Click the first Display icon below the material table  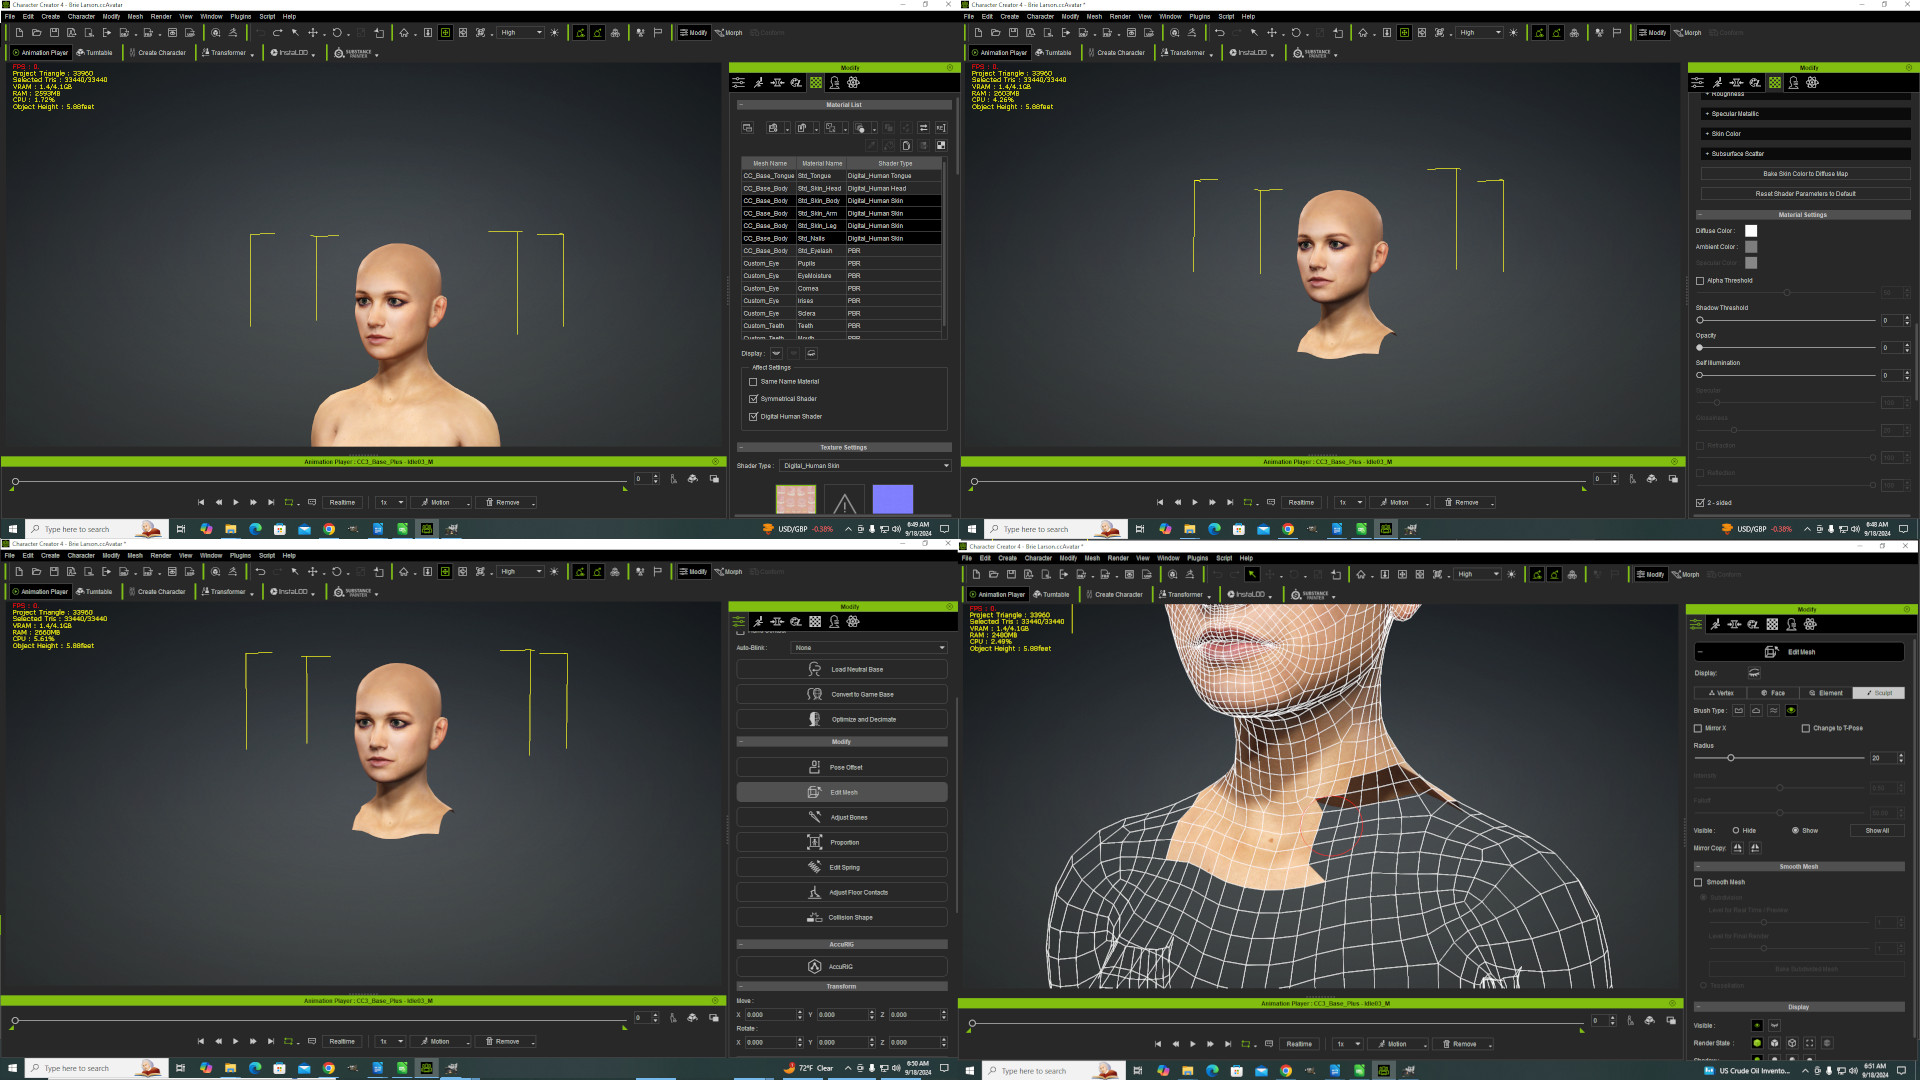tap(776, 353)
